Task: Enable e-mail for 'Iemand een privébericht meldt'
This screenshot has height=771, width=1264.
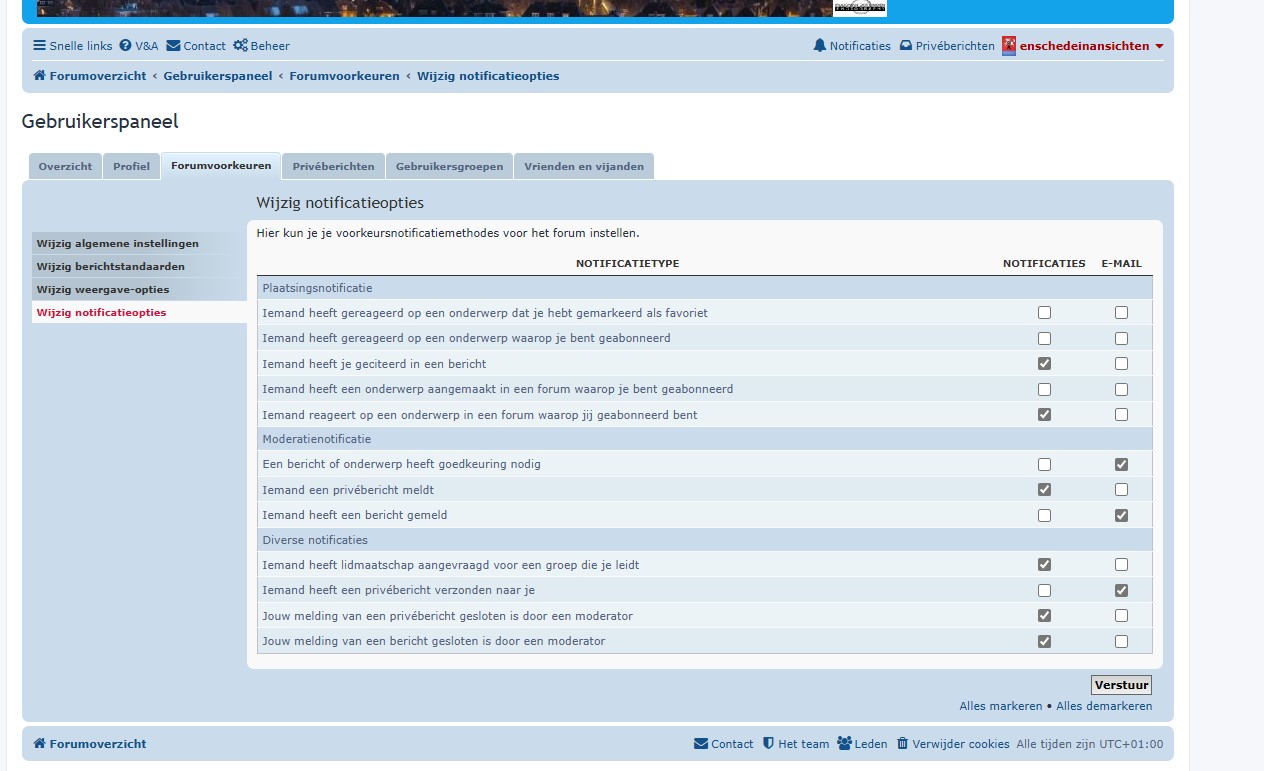Action: [x=1121, y=490]
